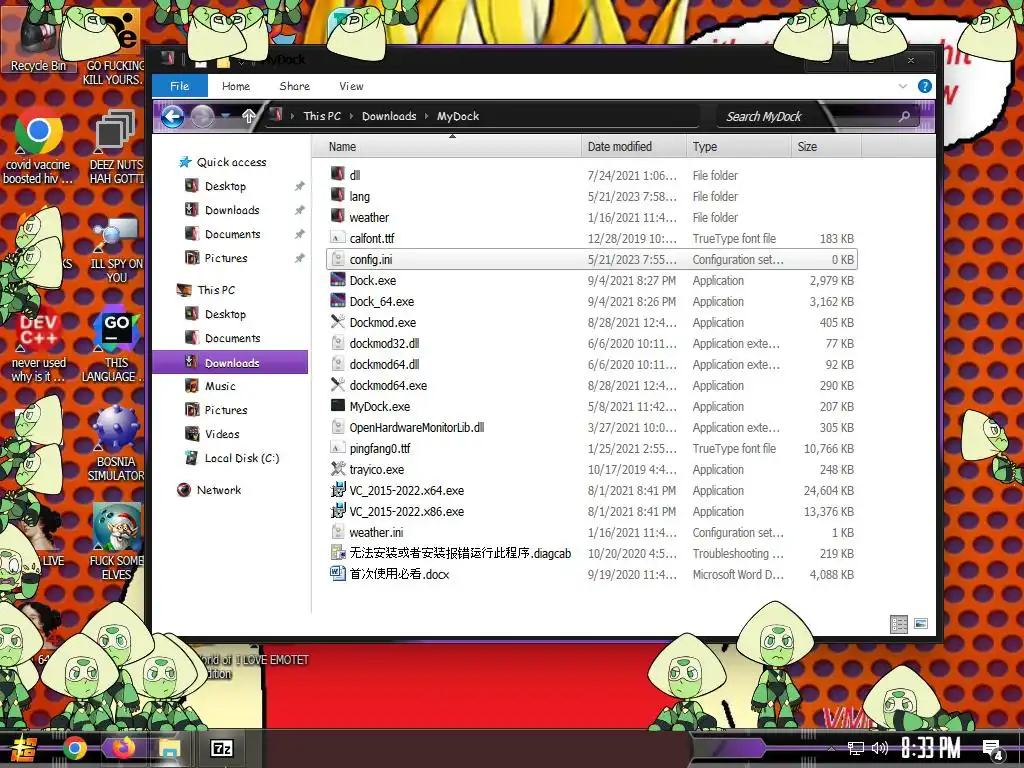
Task: Switch to large icons view layout button
Action: click(x=921, y=624)
